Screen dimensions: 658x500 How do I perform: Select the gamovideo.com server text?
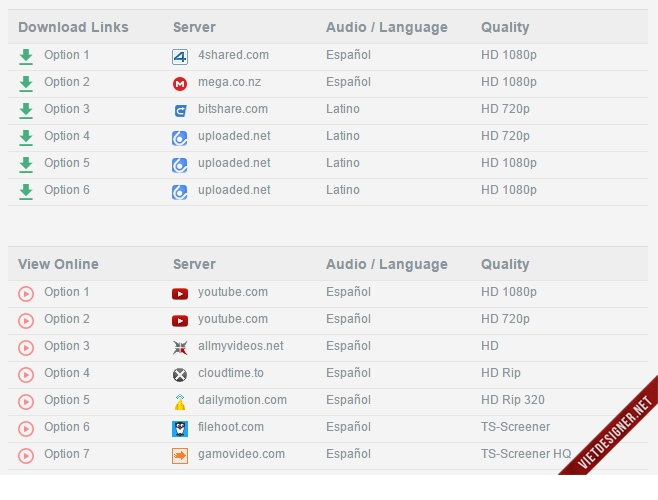[x=241, y=454]
